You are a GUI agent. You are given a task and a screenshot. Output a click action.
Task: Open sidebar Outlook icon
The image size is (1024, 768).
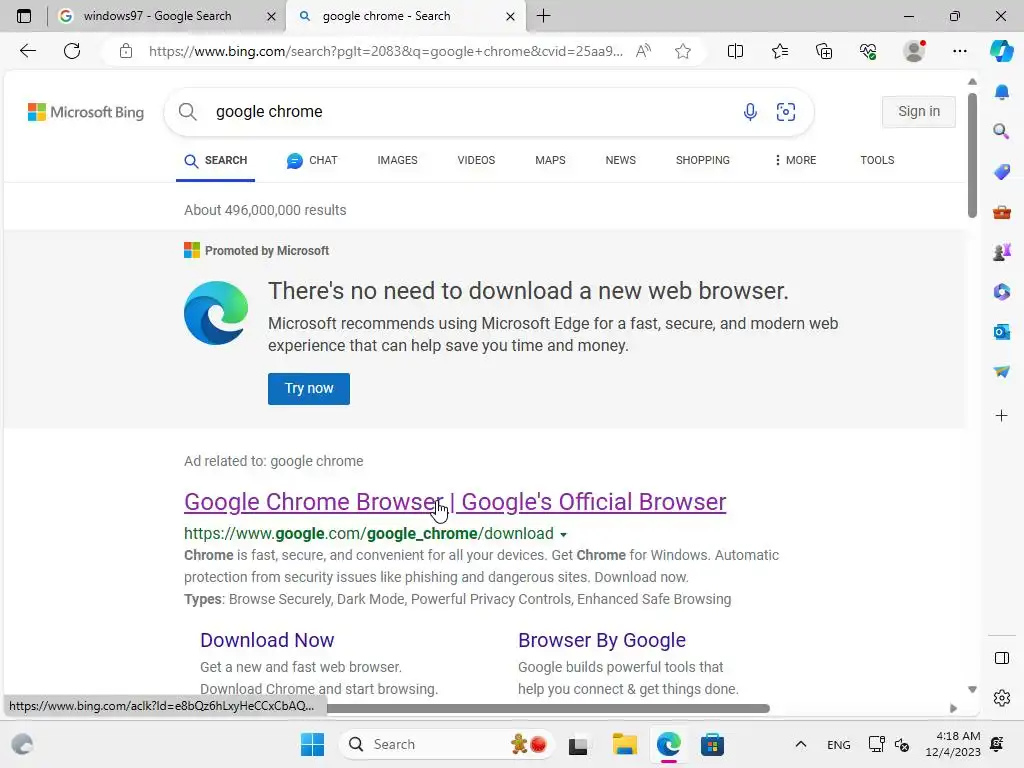[x=1001, y=332]
